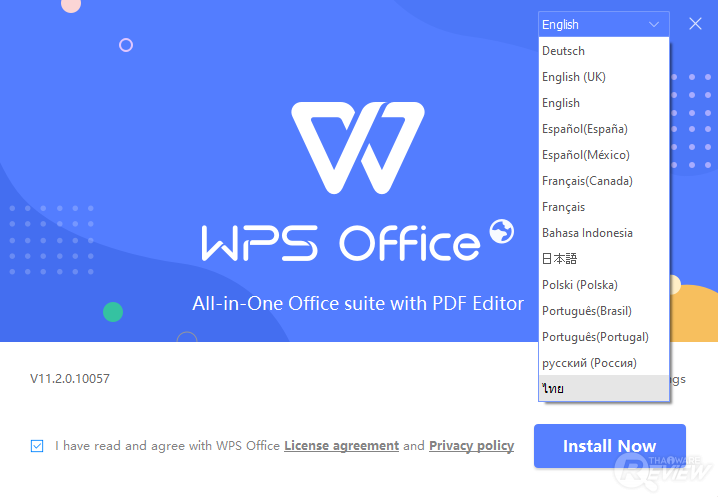Image resolution: width=718 pixels, height=497 pixels.
Task: Choose Français(Canada) option
Action: coord(604,181)
